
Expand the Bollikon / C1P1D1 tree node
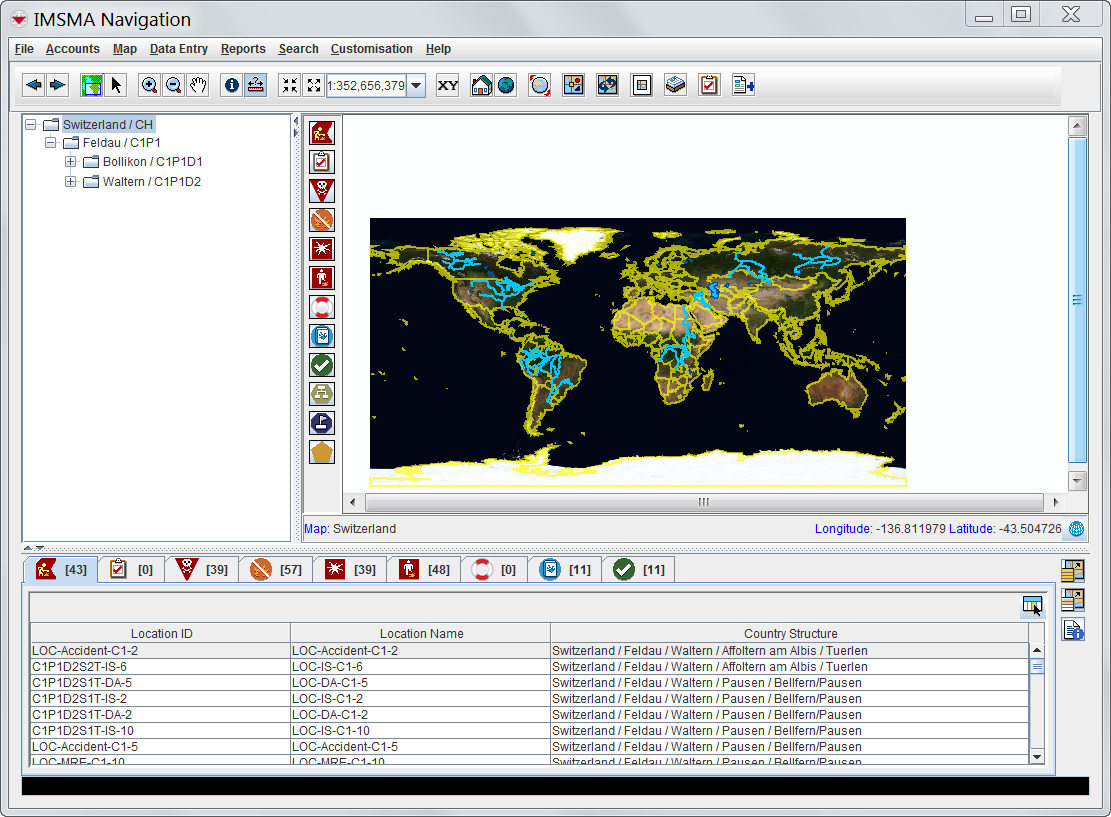click(x=71, y=162)
